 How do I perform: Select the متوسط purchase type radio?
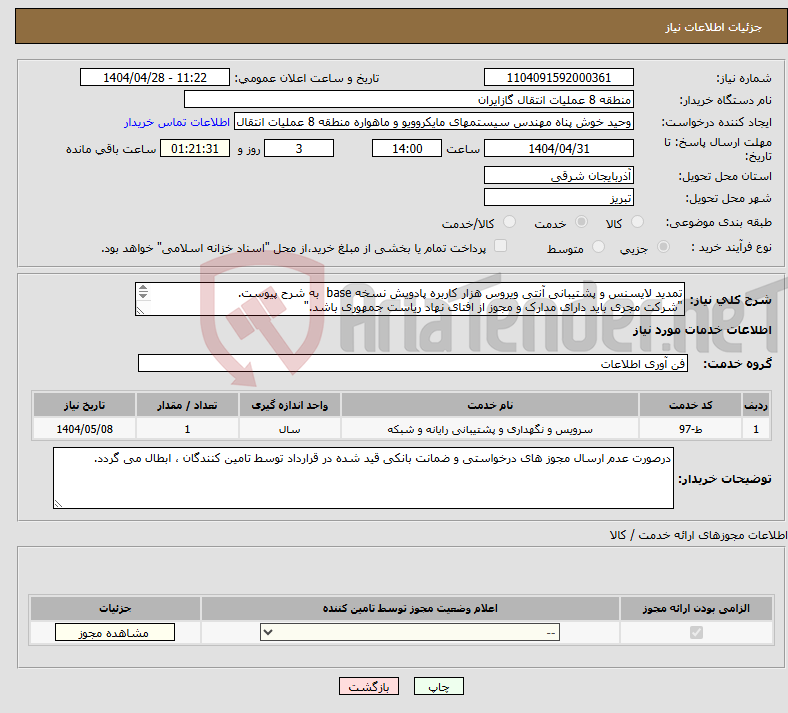click(598, 247)
